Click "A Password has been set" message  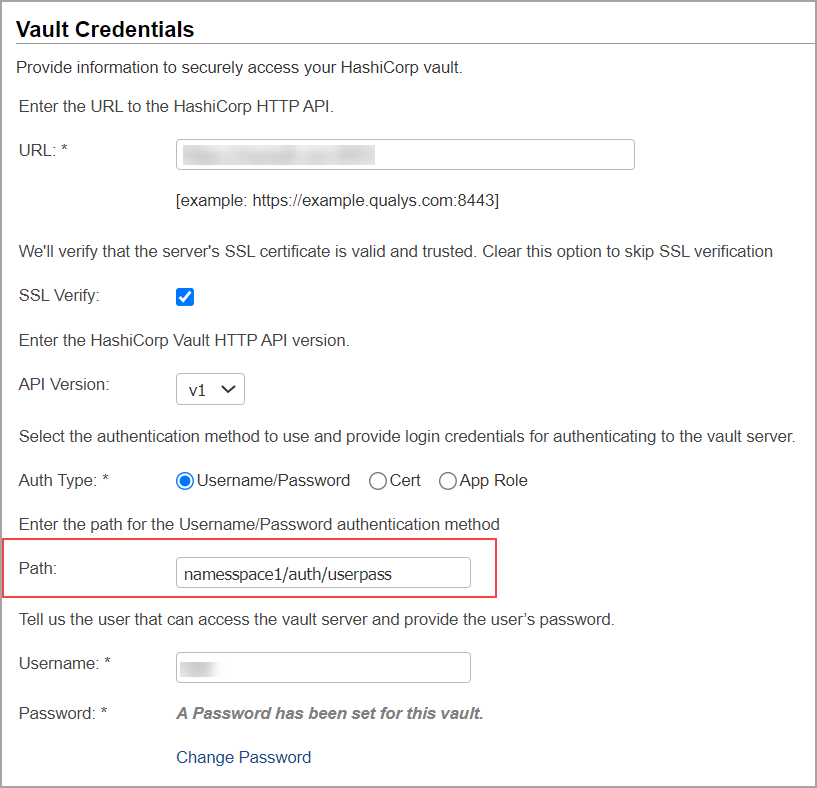(330, 713)
